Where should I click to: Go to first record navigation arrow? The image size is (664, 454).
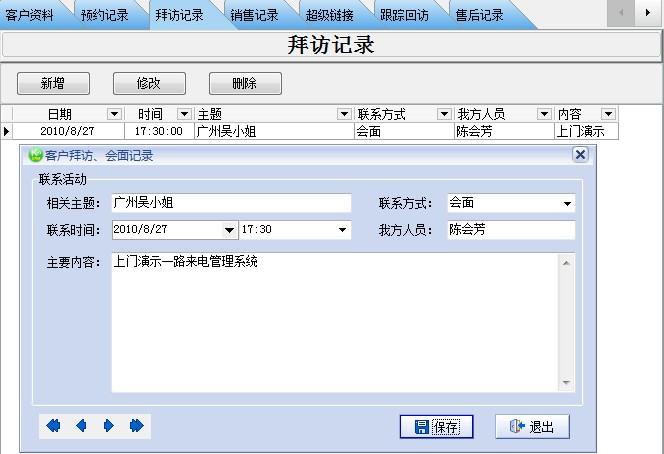[x=53, y=426]
